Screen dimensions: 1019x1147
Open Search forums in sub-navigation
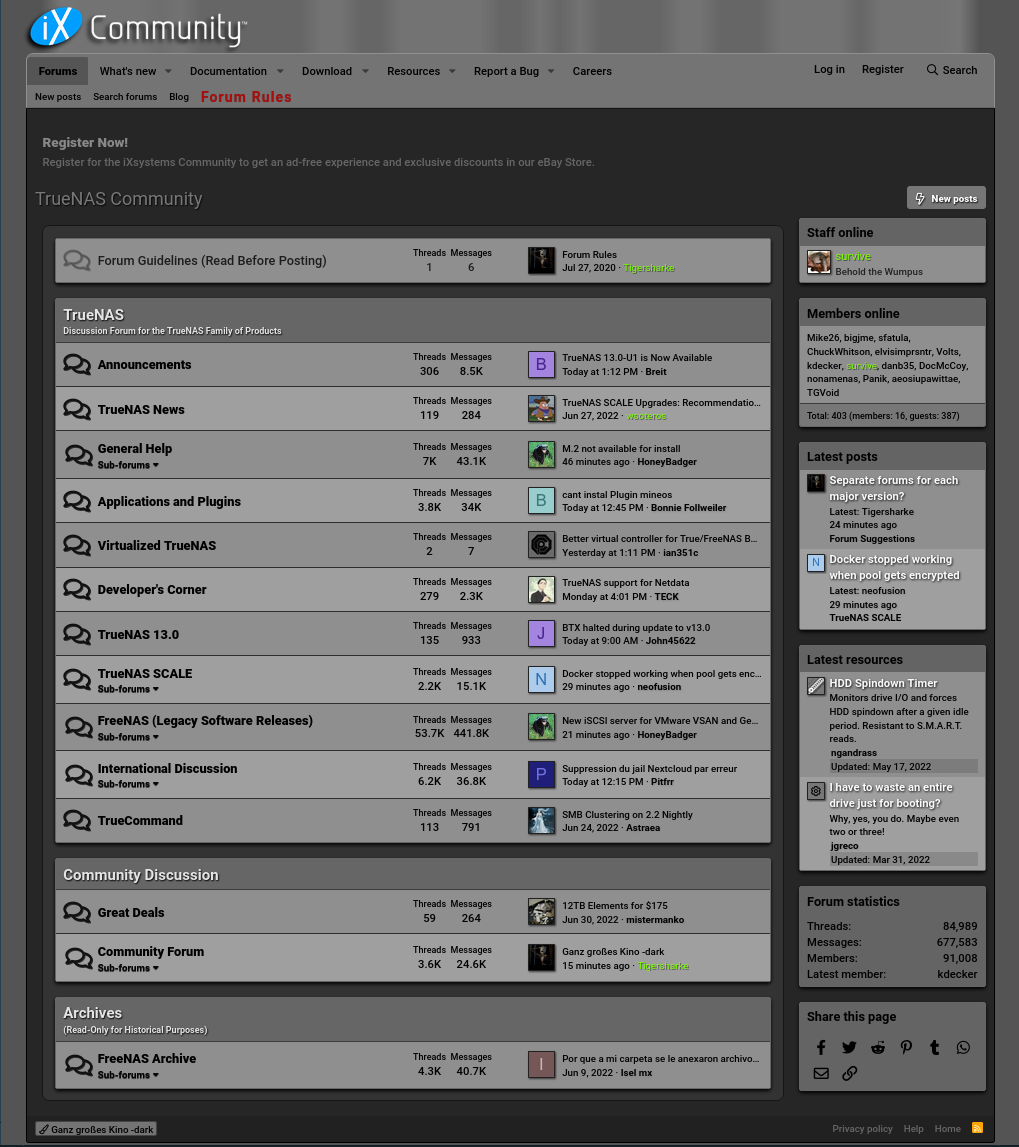point(125,97)
